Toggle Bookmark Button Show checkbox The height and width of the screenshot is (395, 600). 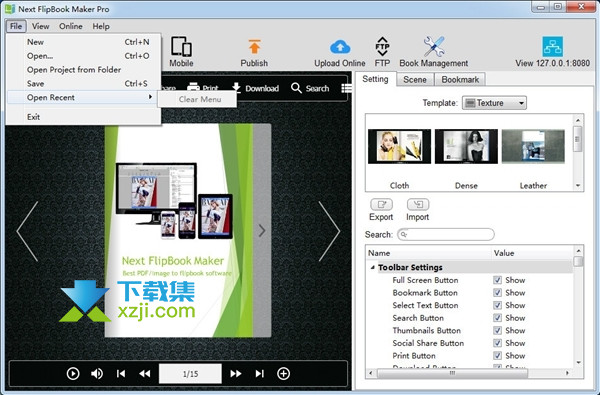click(497, 293)
